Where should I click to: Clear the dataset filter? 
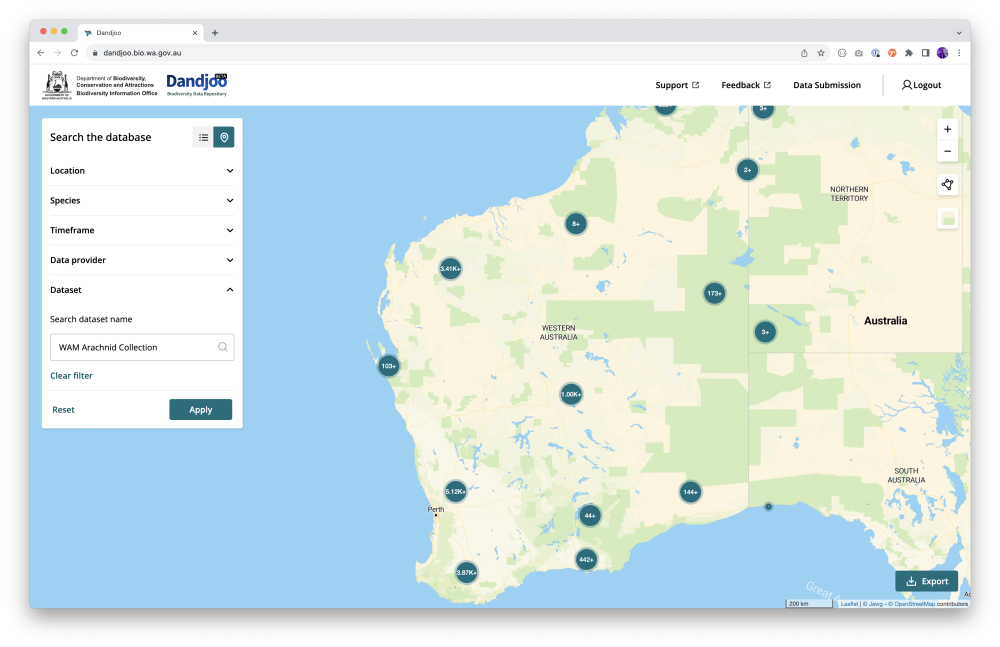(x=71, y=376)
